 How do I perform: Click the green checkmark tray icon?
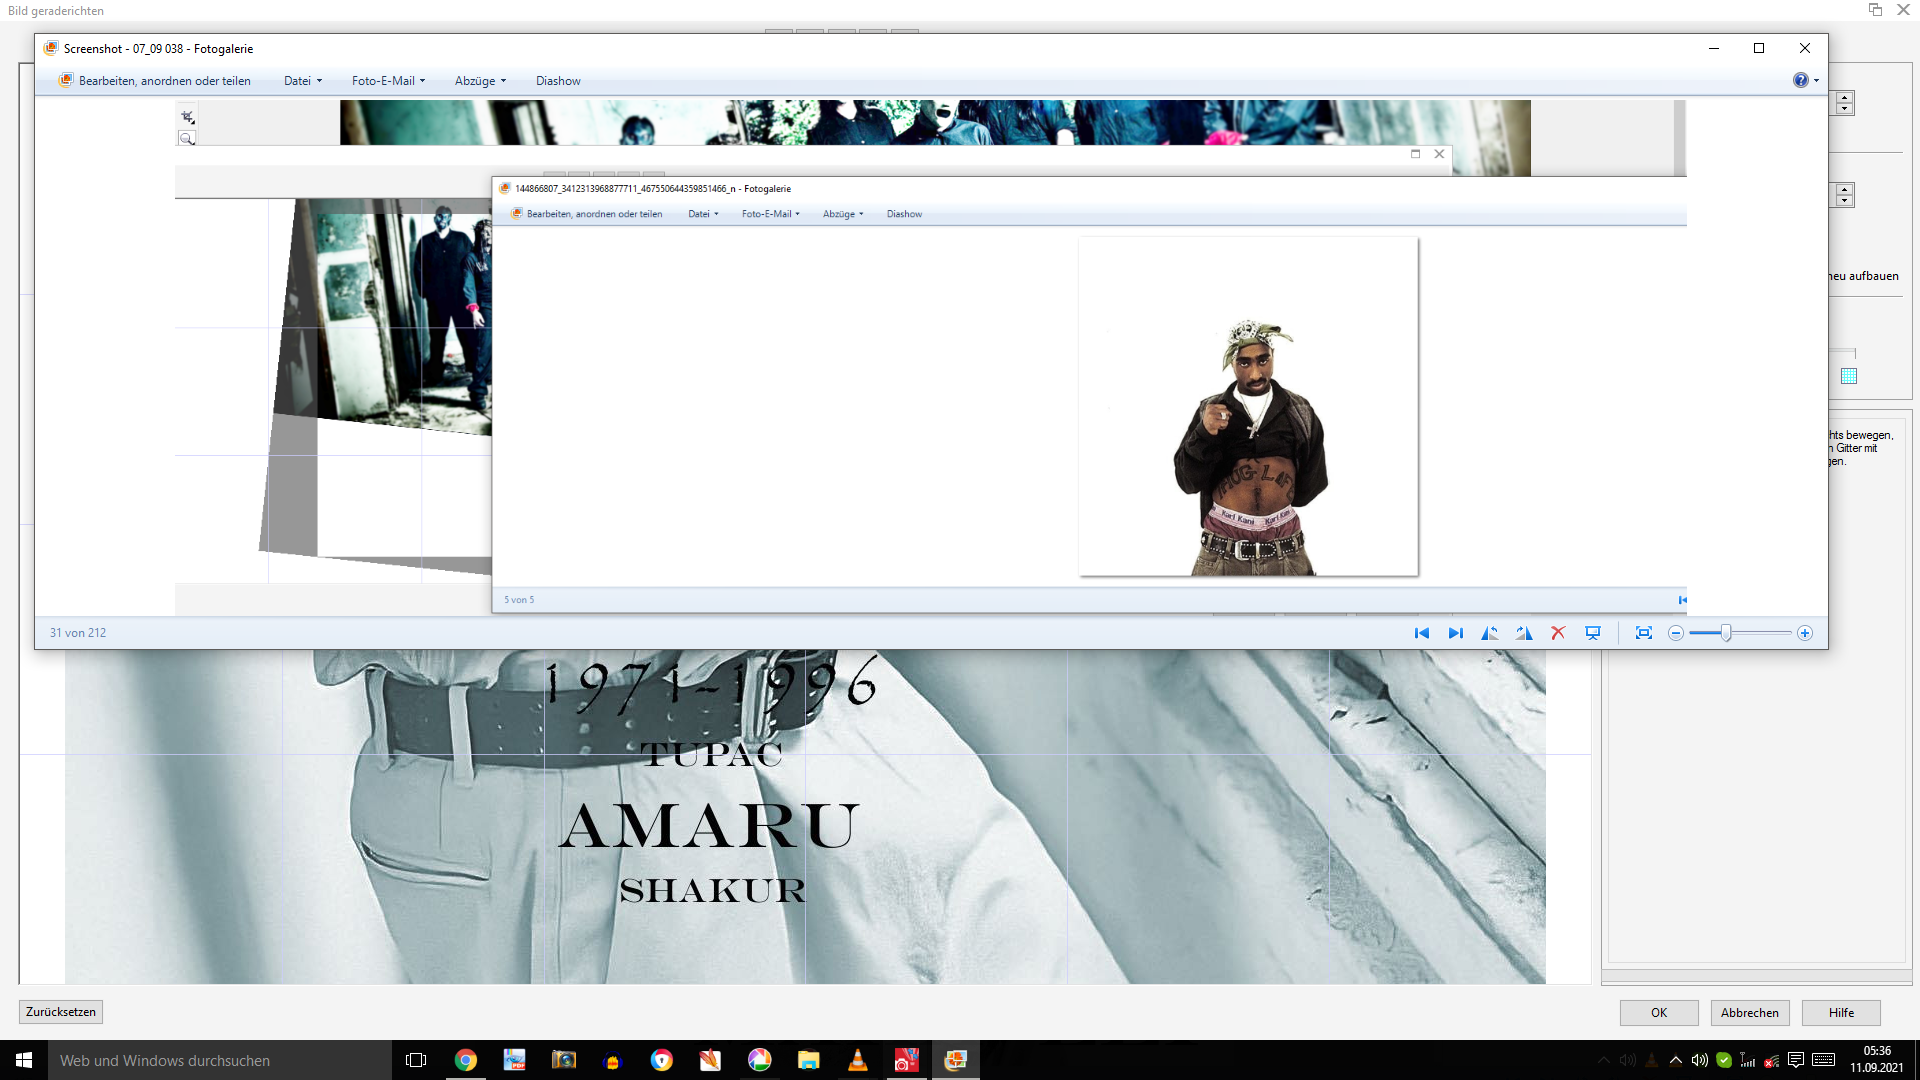point(1724,1060)
